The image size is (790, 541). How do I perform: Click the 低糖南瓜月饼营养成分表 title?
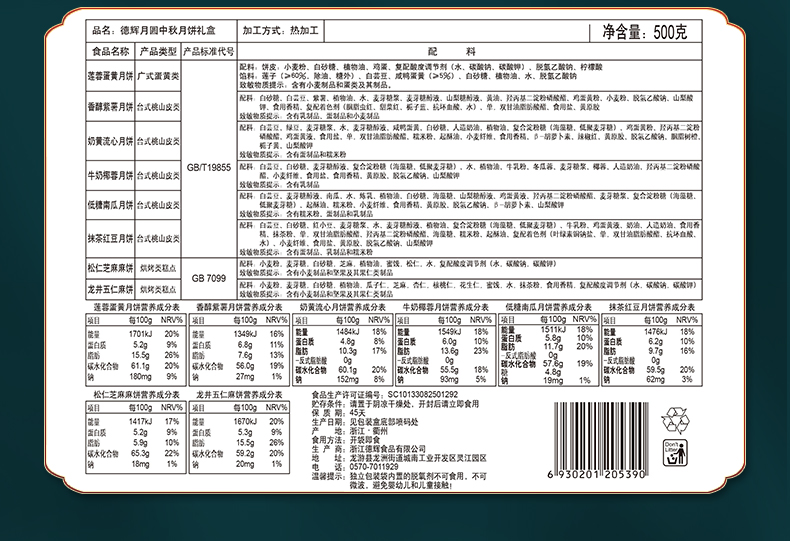[549, 307]
